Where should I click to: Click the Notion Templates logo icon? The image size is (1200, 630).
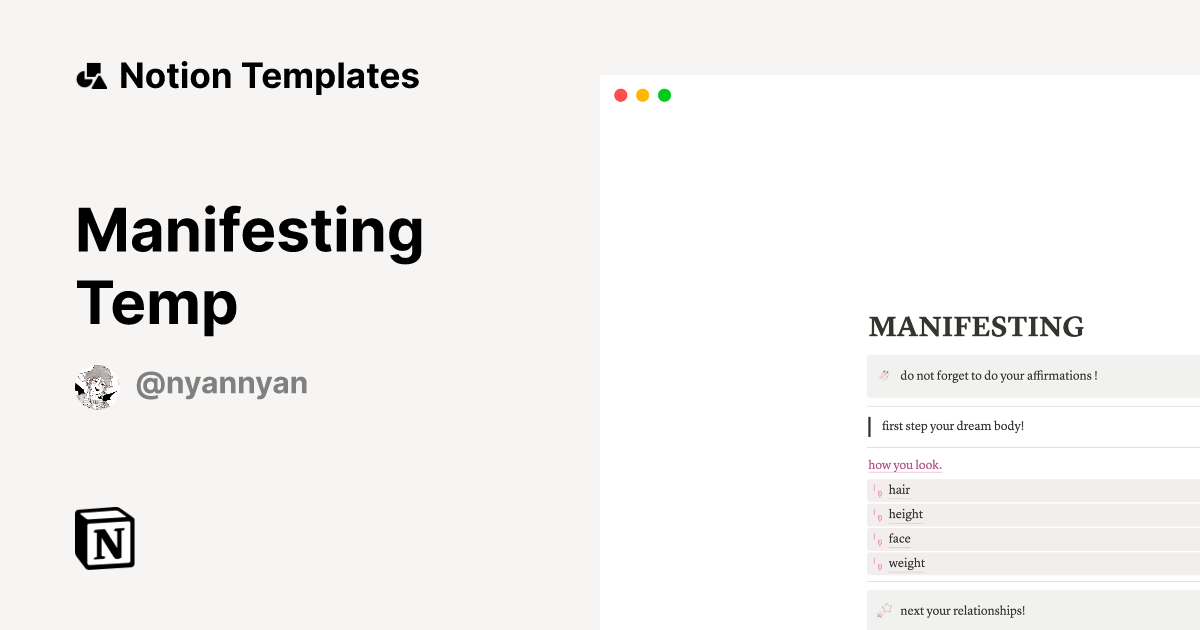[x=90, y=76]
